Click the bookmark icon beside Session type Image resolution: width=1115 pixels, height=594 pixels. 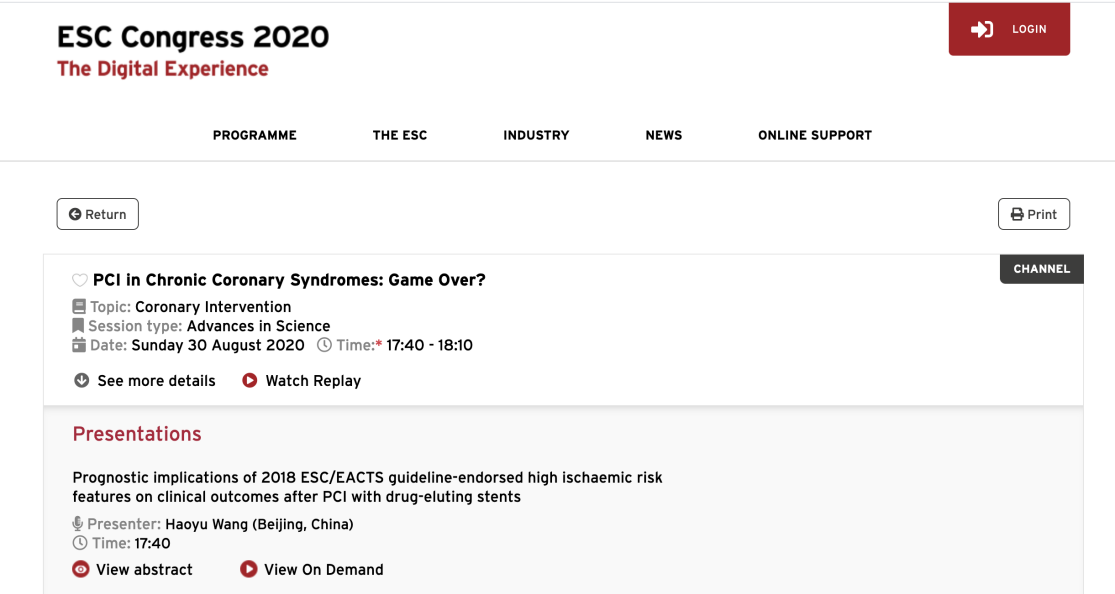tap(78, 326)
